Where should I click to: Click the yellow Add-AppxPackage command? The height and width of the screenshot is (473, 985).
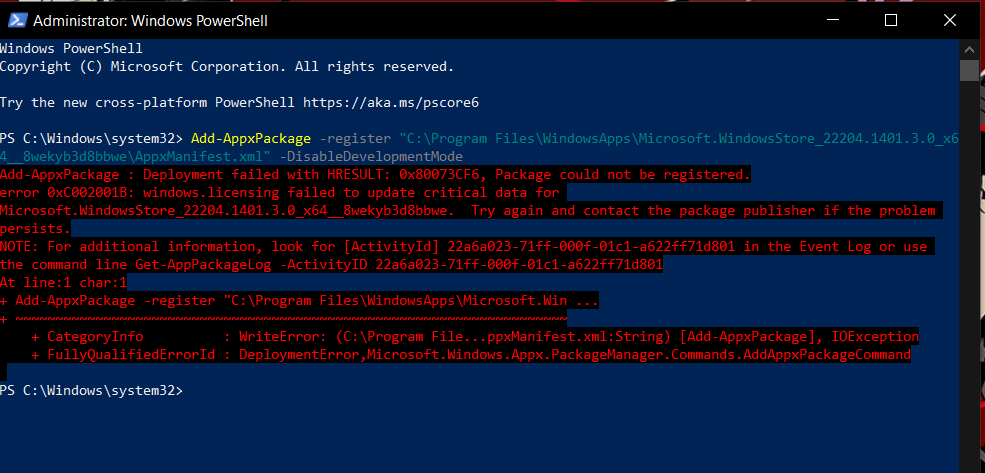251,138
